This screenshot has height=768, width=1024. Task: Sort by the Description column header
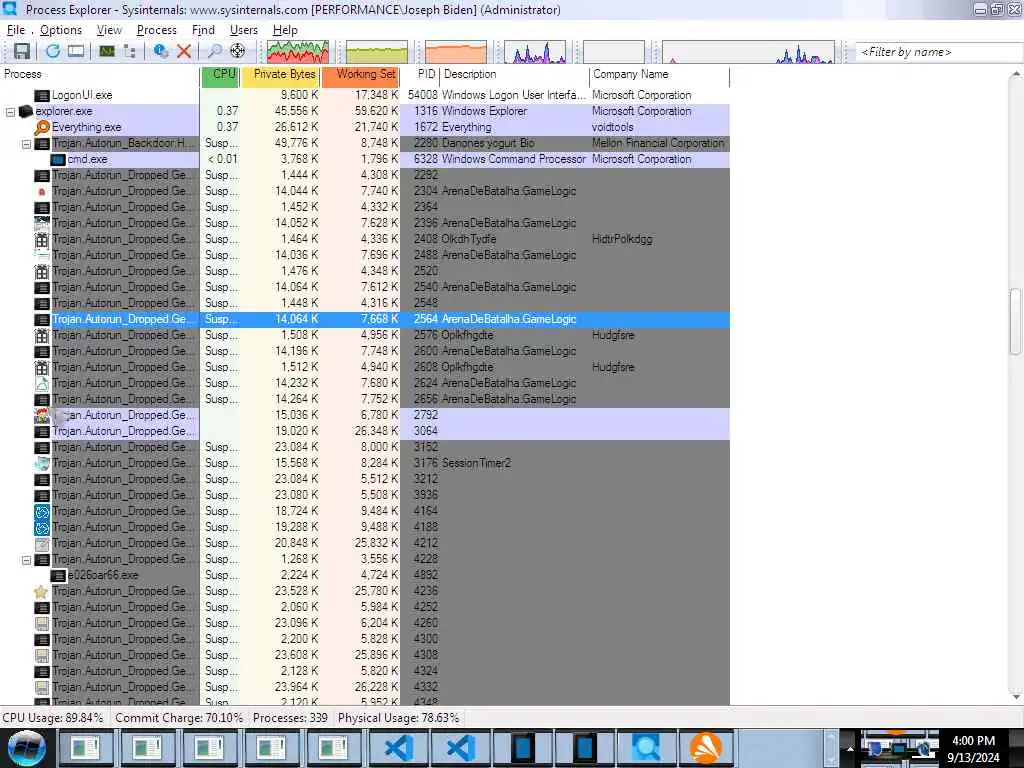515,74
